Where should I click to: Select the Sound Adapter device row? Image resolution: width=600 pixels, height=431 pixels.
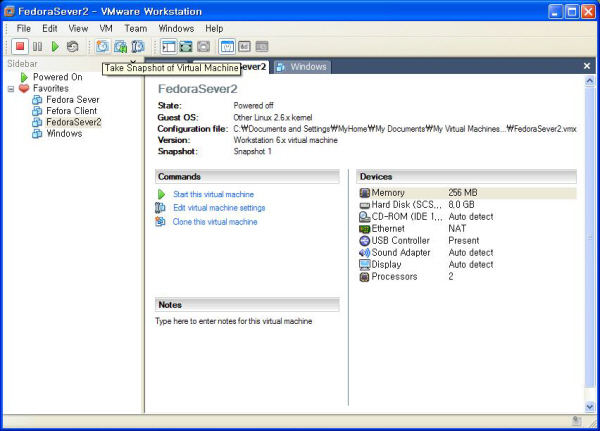point(468,253)
